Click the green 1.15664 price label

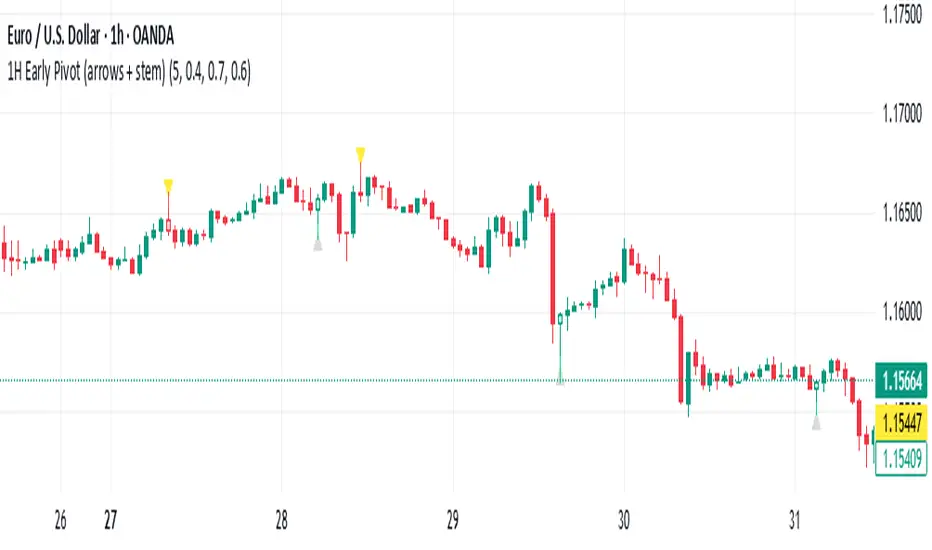click(902, 381)
